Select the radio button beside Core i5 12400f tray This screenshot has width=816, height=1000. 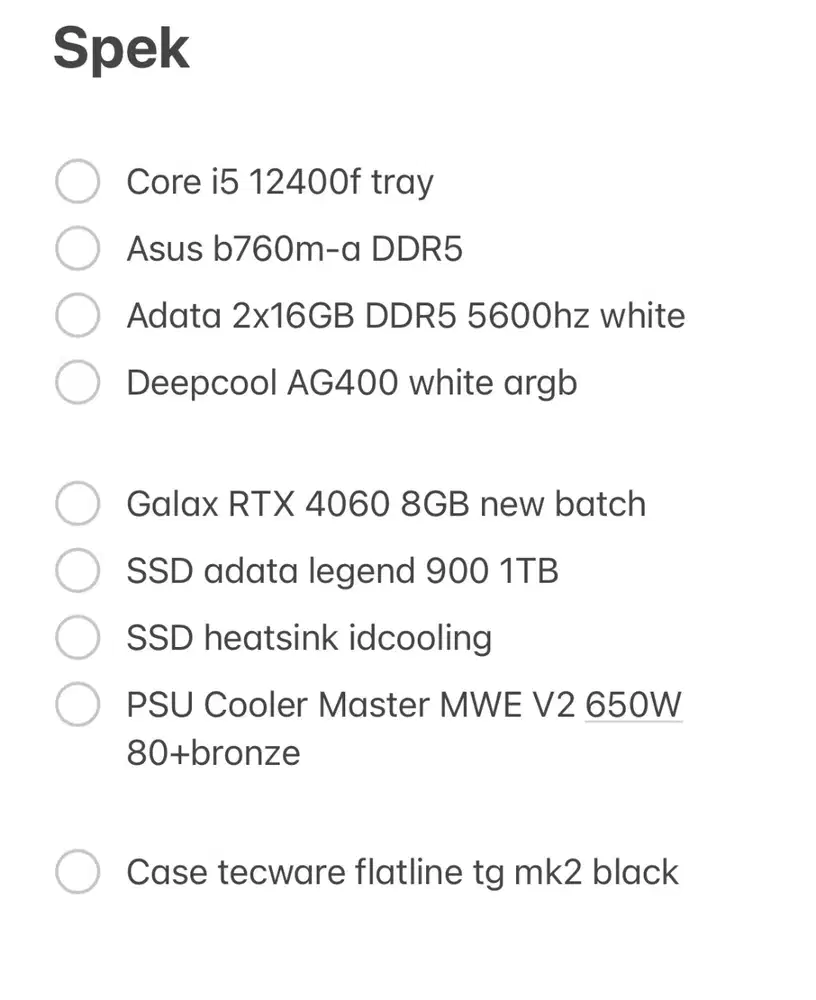coord(77,182)
